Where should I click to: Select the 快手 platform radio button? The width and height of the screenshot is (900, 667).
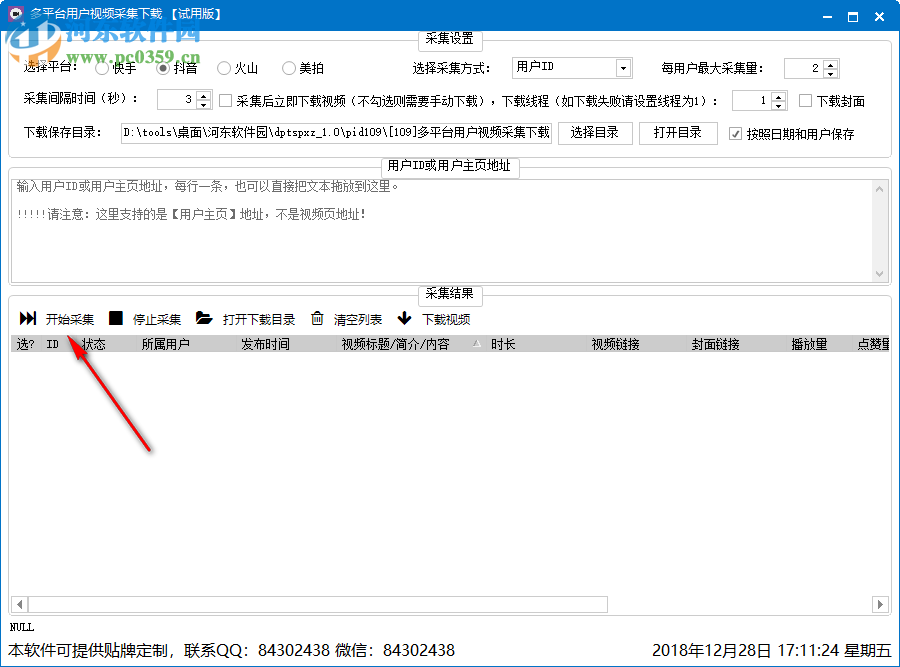point(99,68)
